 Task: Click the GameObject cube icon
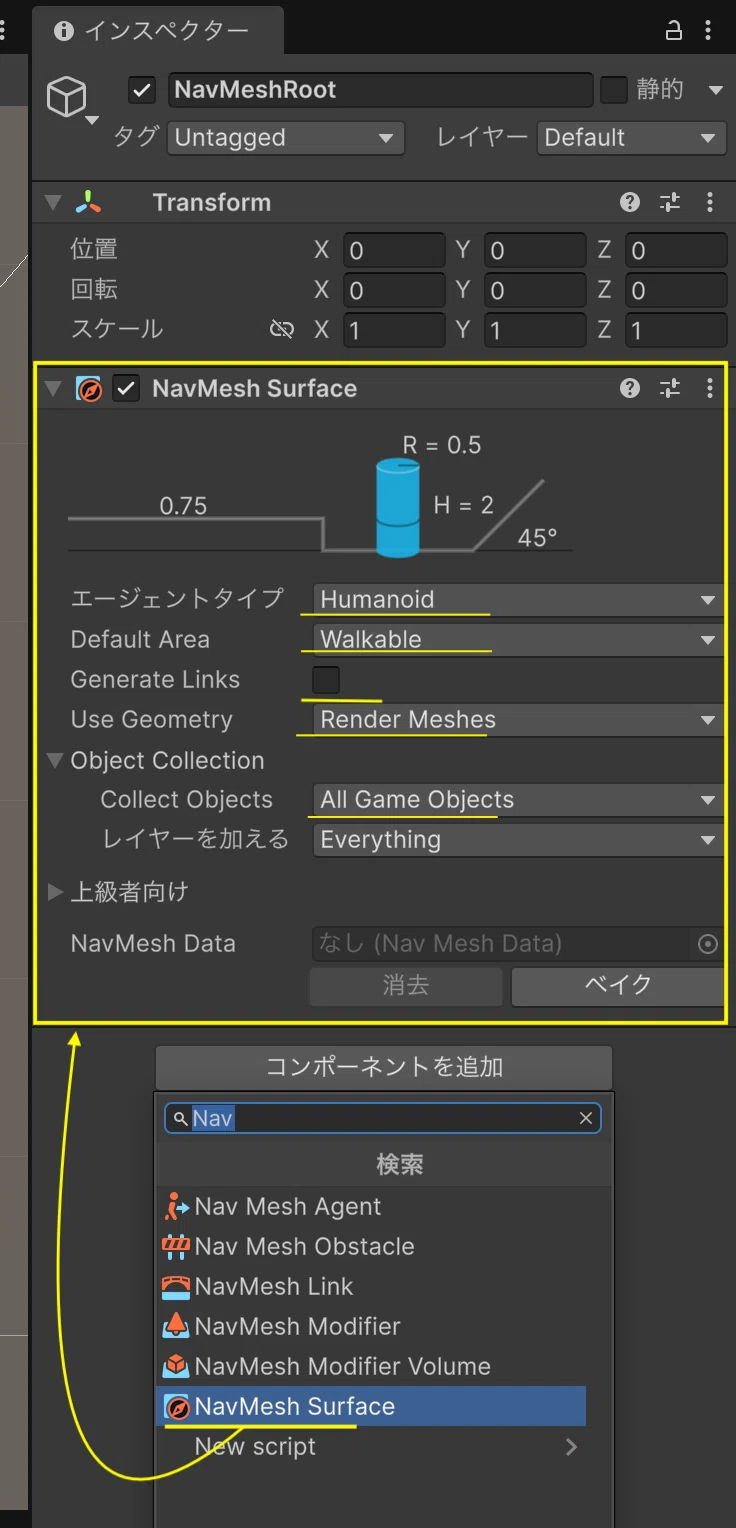click(x=67, y=98)
